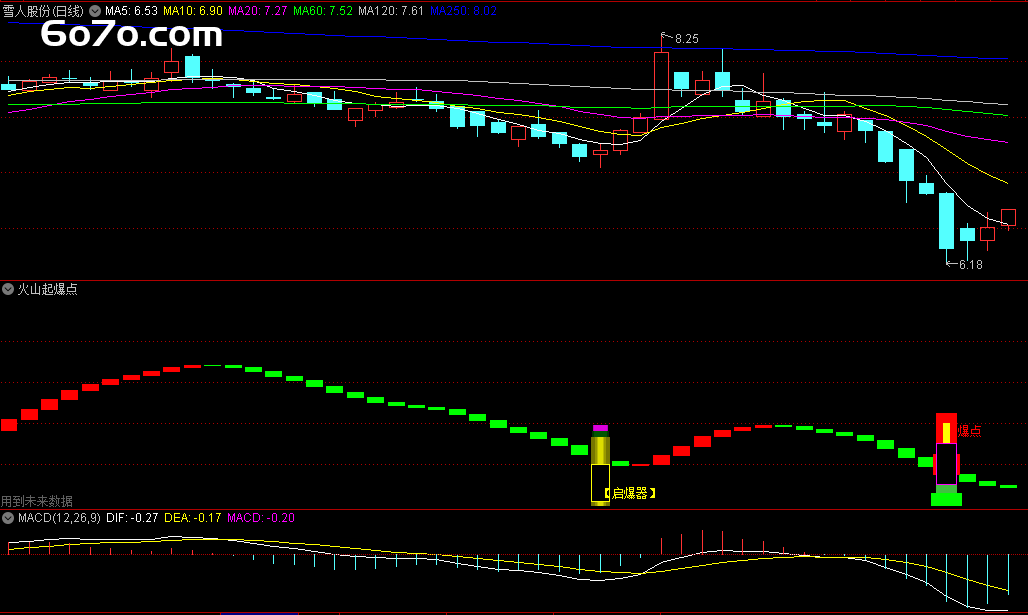1028x615 pixels.
Task: Click the 火山起爆点 indicator name
Action: click(x=47, y=289)
